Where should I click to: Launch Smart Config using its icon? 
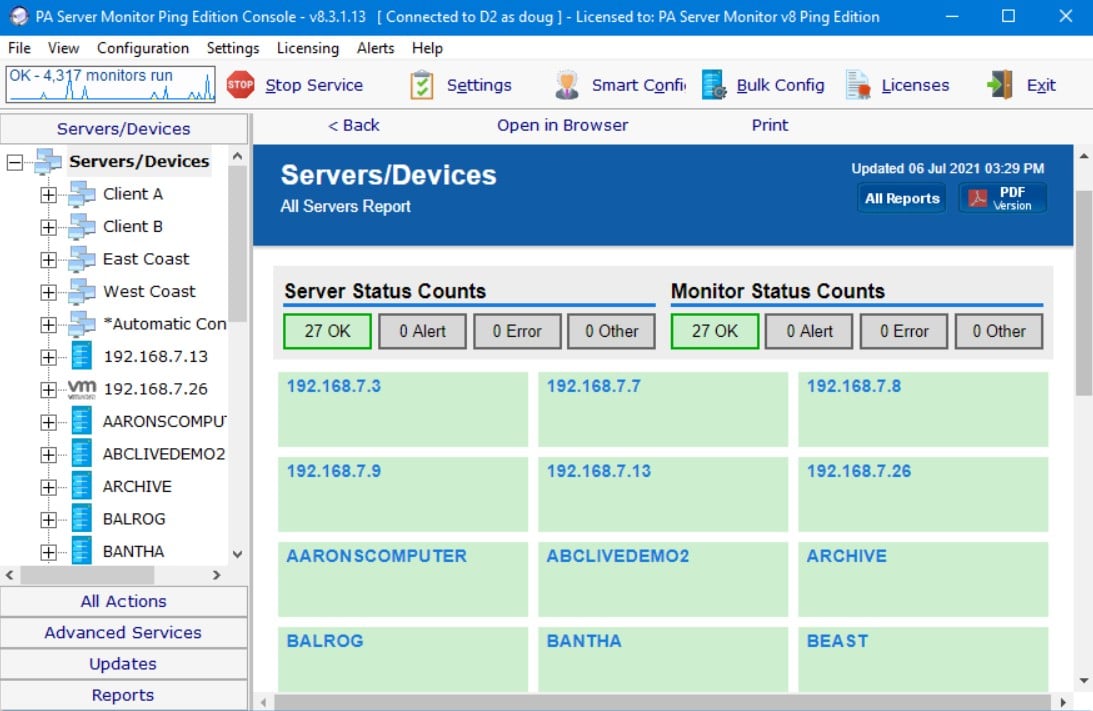[x=566, y=85]
